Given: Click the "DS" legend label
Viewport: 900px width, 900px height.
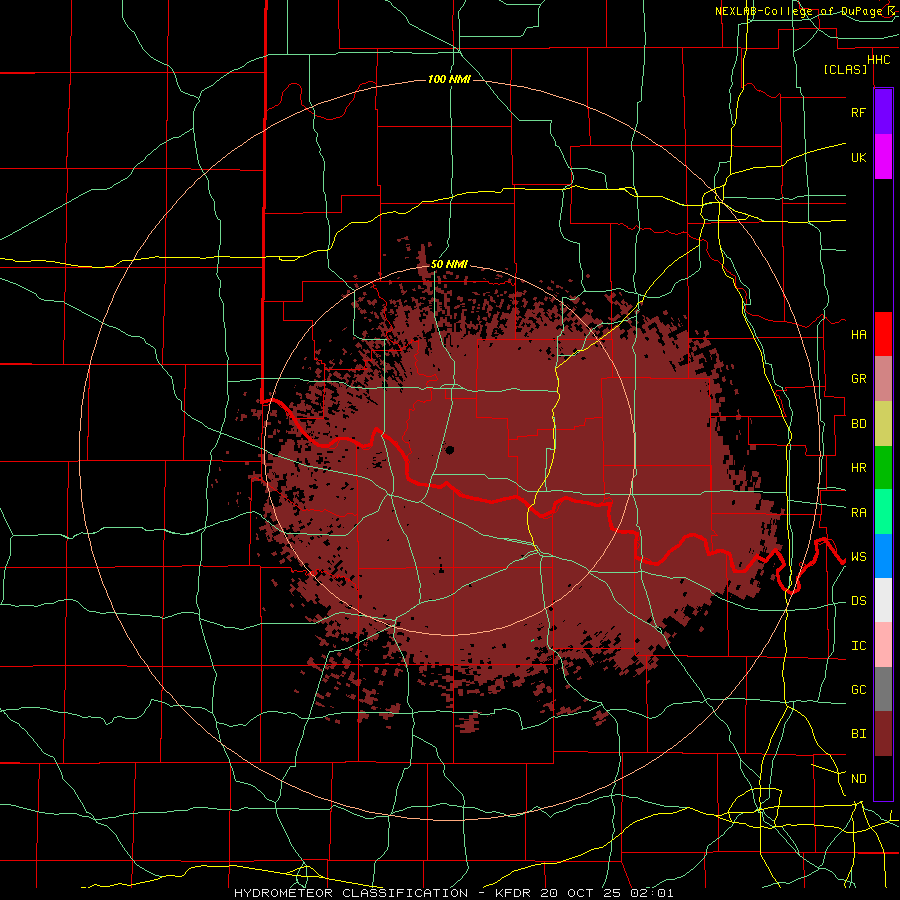Looking at the screenshot, I should (x=858, y=601).
